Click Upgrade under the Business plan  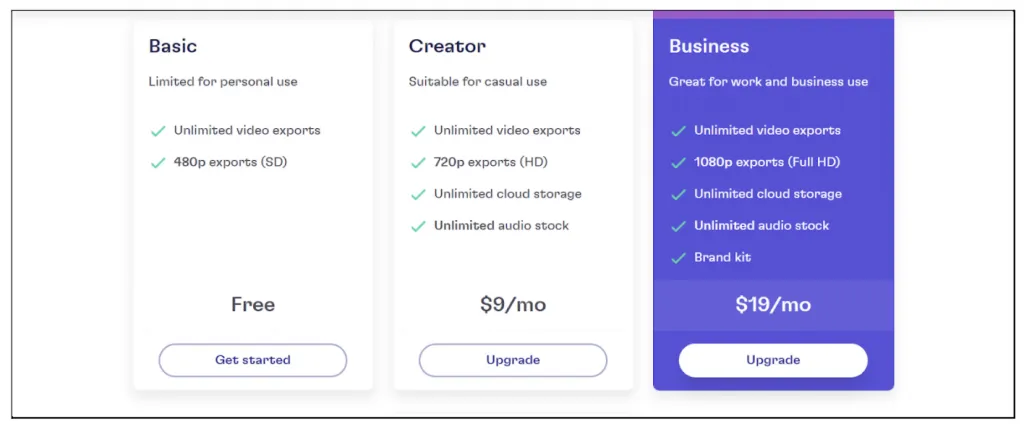(772, 360)
